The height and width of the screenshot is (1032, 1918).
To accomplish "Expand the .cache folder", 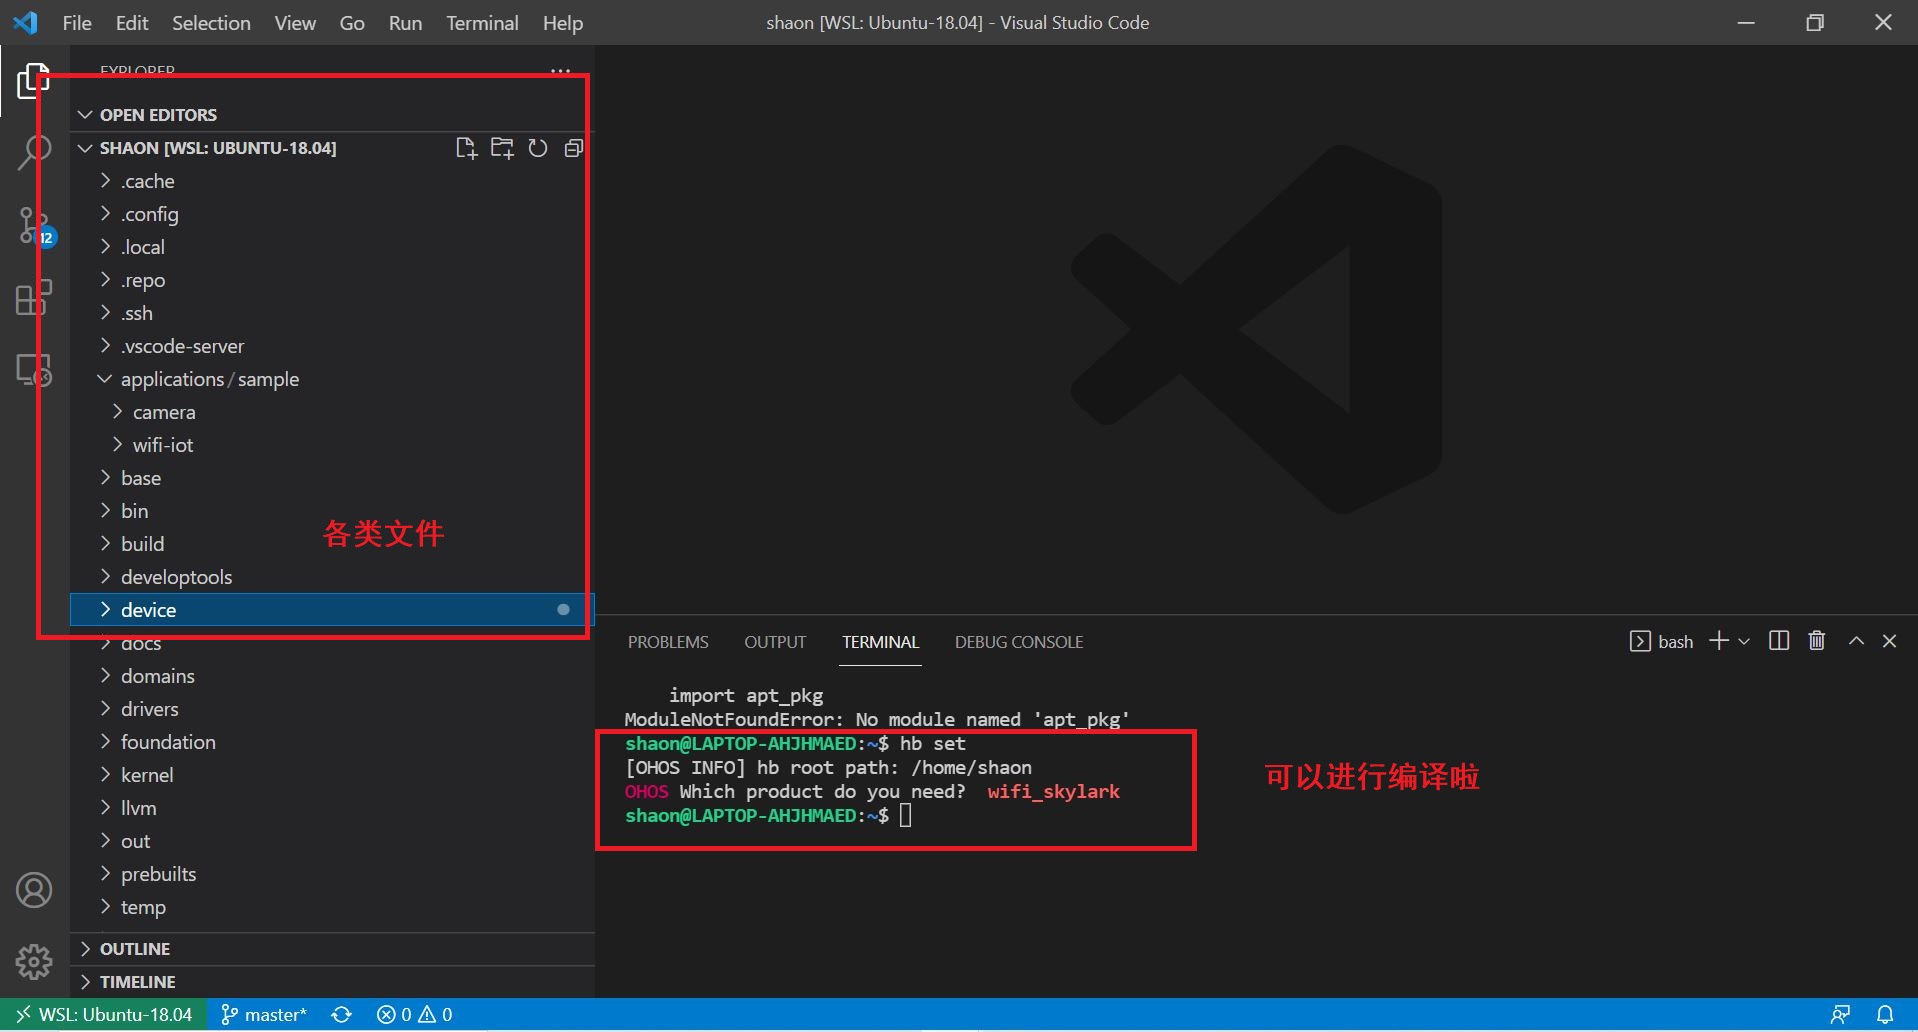I will pos(332,181).
